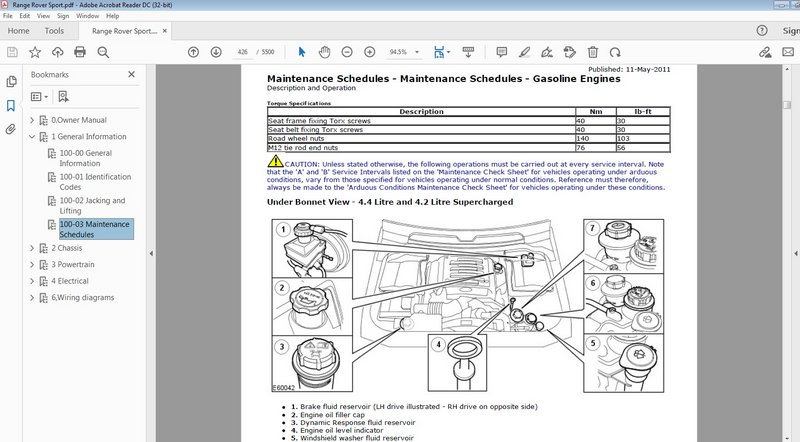Open the help question mark icon
800x442 pixels.
(x=762, y=31)
